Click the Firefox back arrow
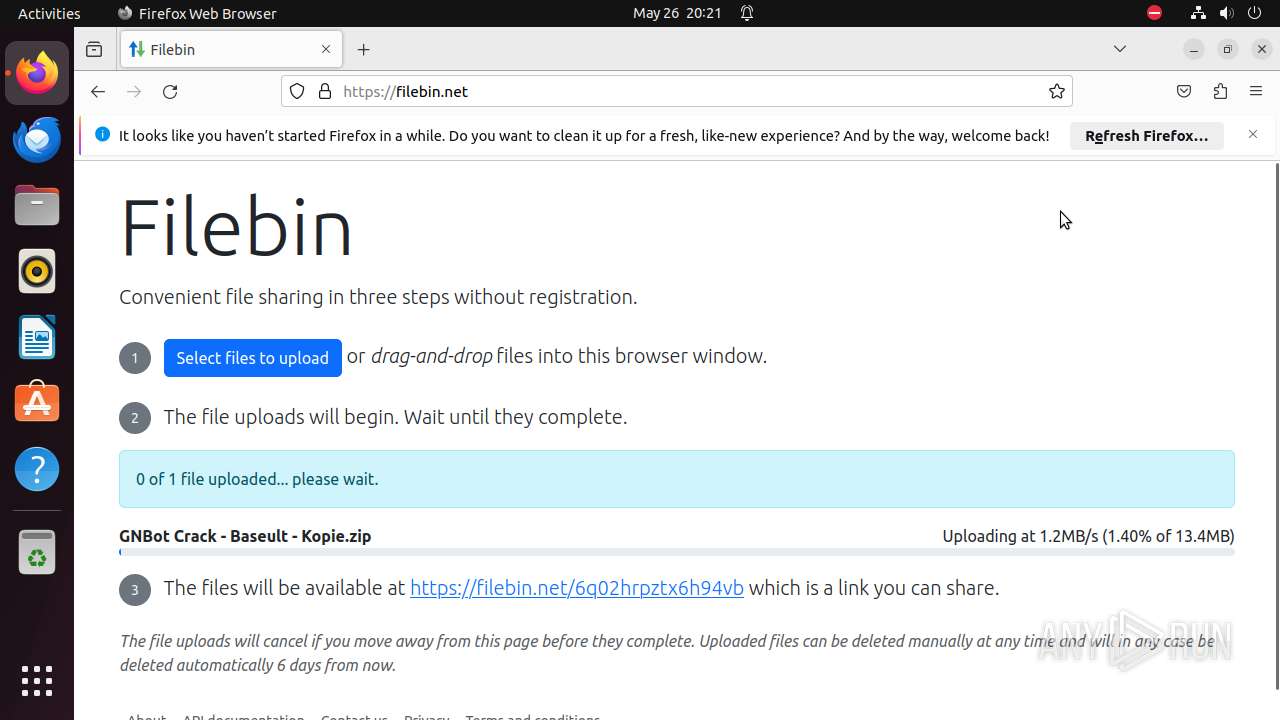Screen dimensions: 1280x720 point(97,91)
